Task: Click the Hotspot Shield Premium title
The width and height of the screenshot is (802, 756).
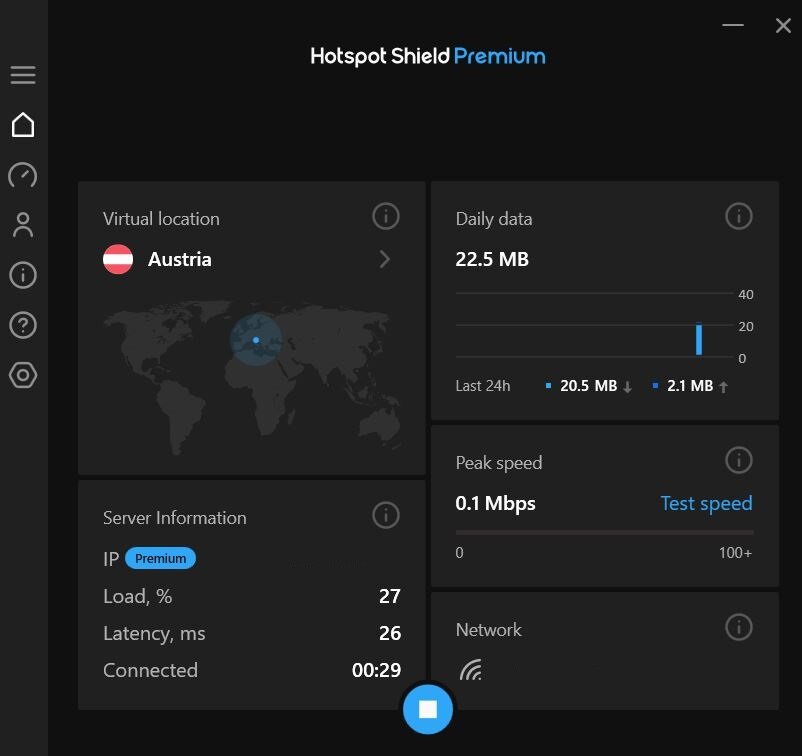Action: [428, 56]
